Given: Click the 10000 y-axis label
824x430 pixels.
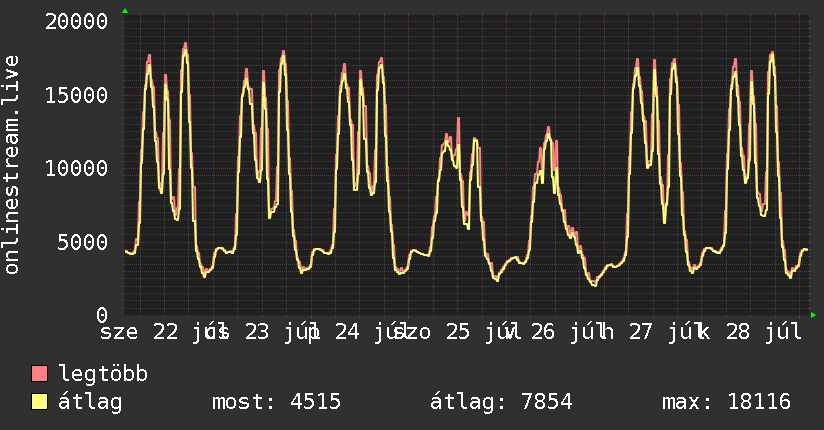Looking at the screenshot, I should [76, 169].
